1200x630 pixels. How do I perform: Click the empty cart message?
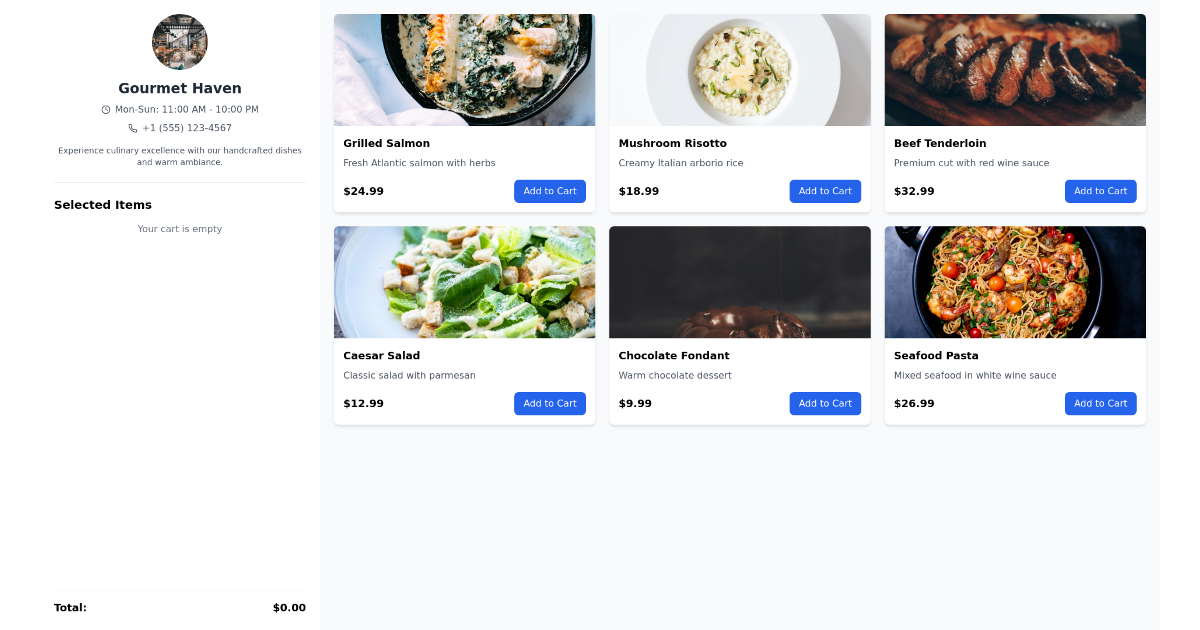(x=180, y=228)
